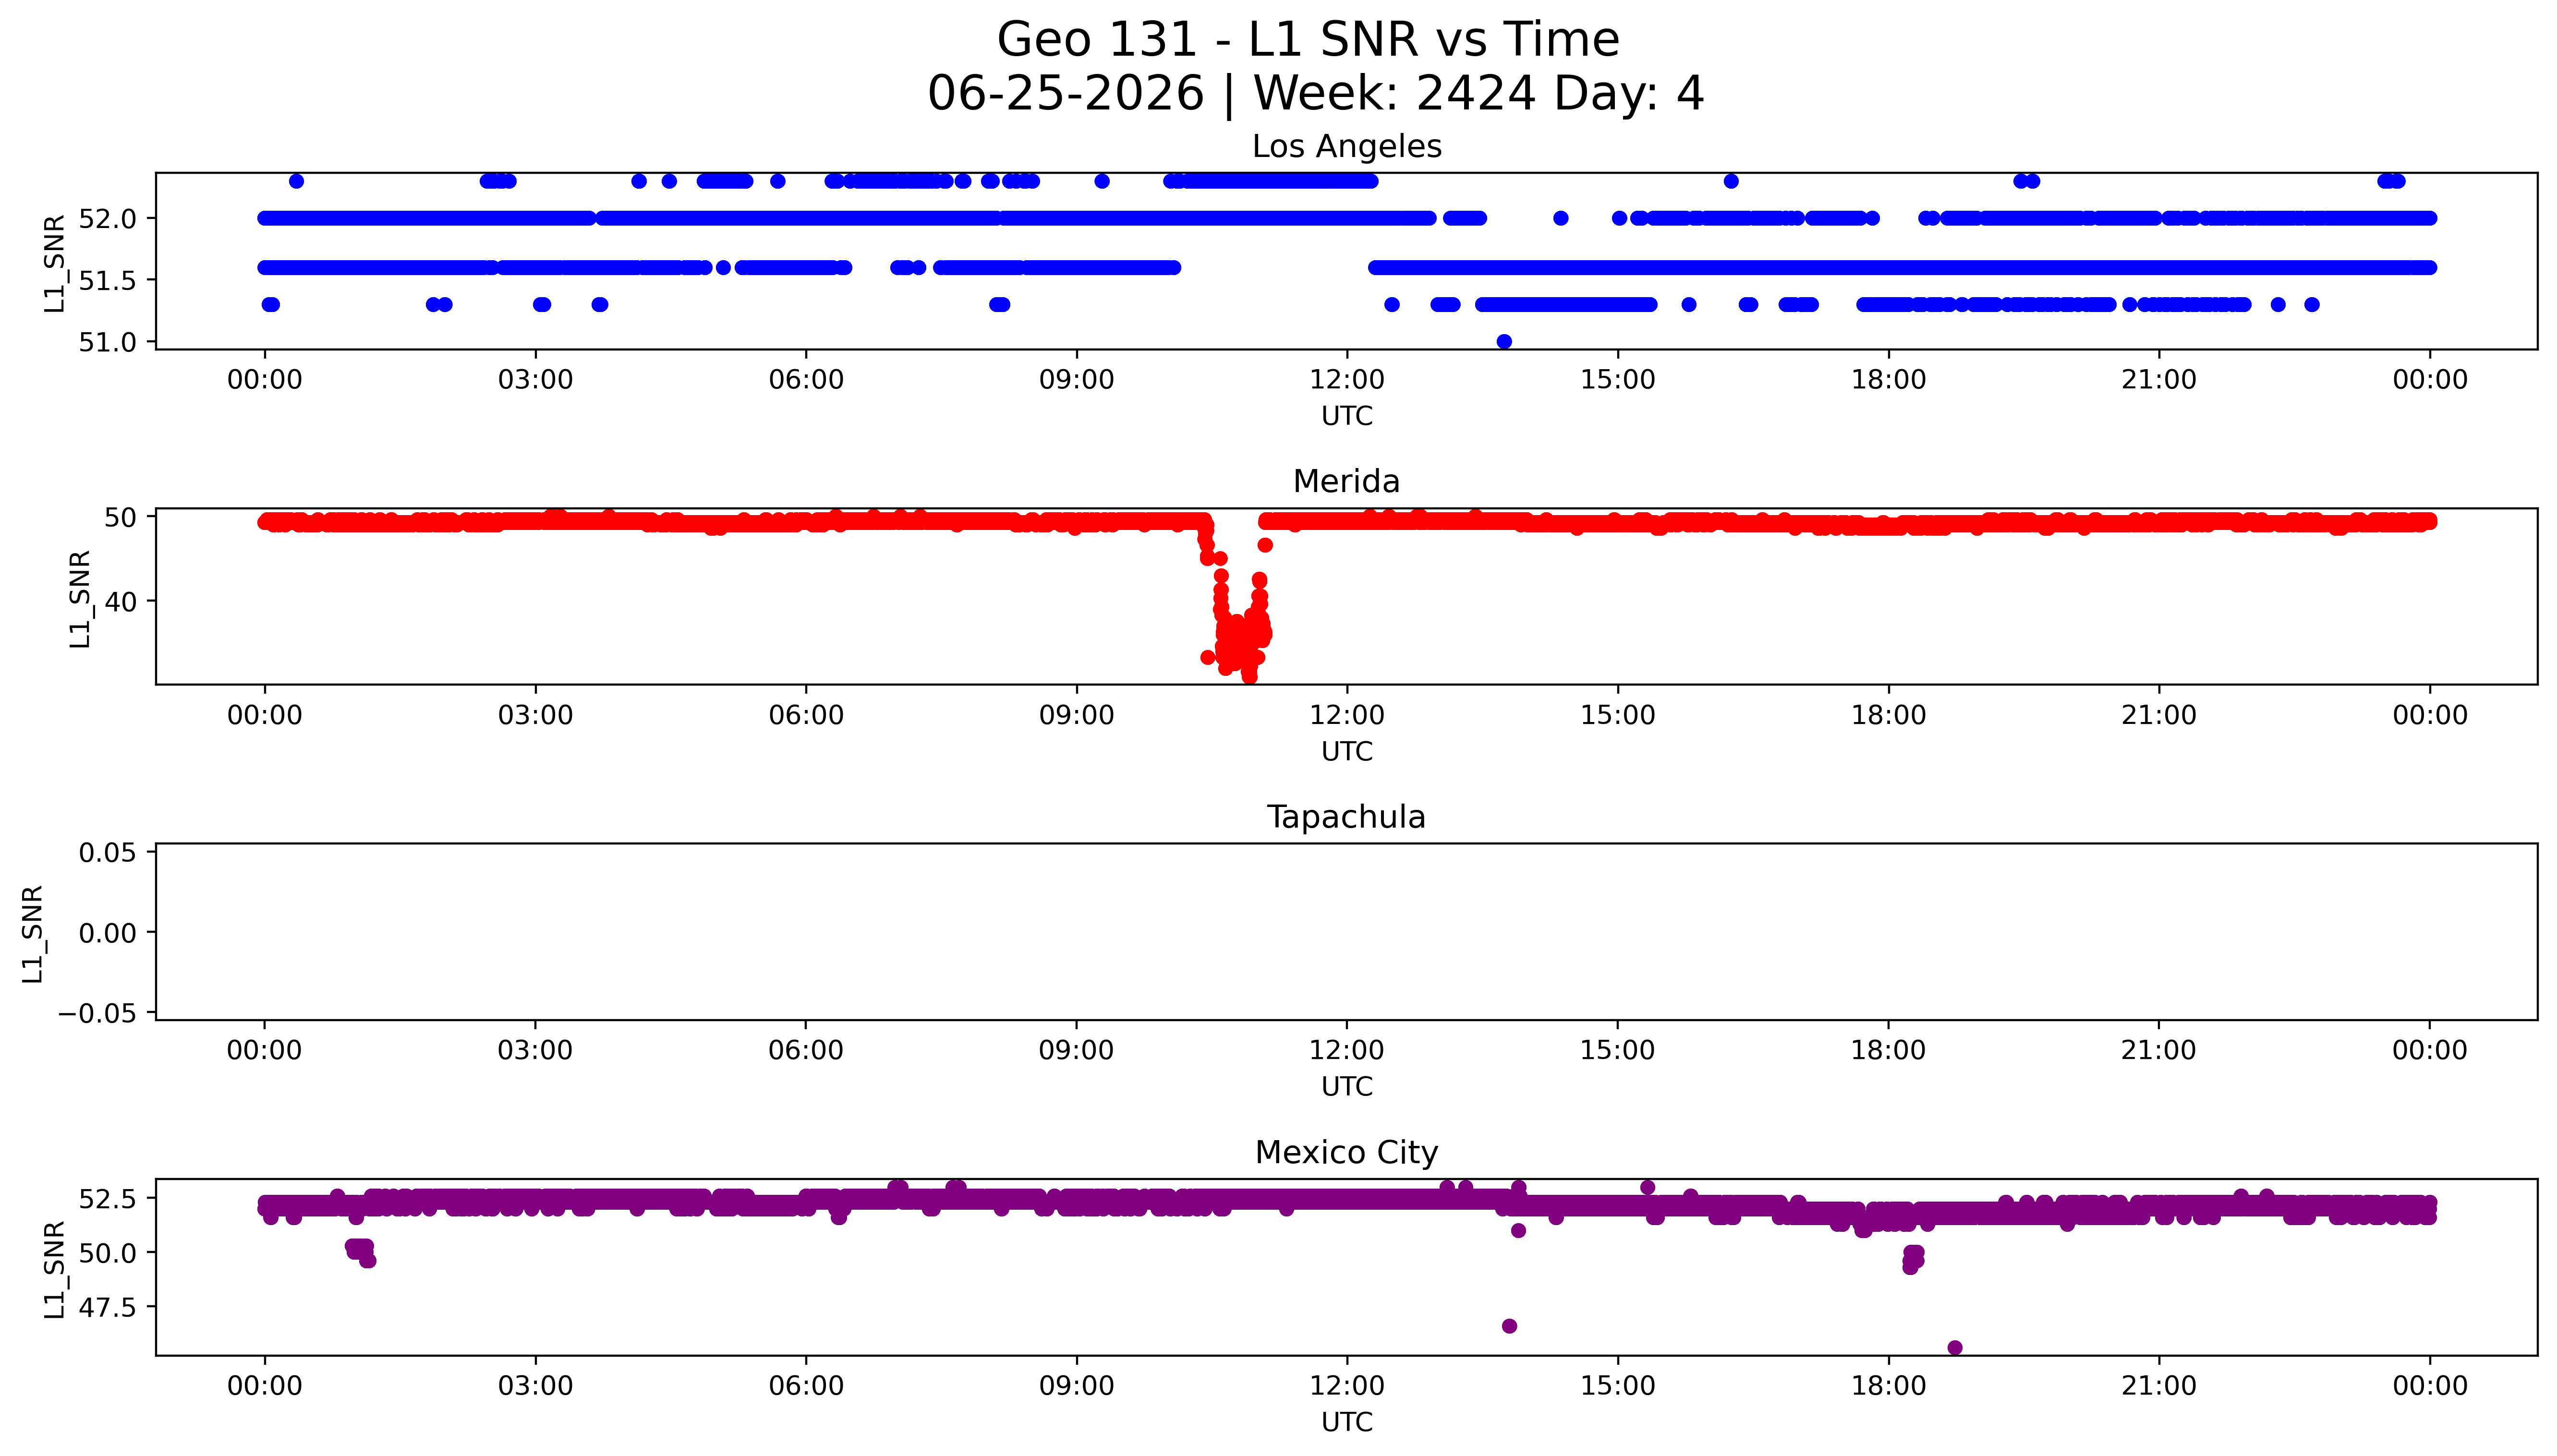Click the Mexico City subplot title
The width and height of the screenshot is (2557, 1456).
click(x=1346, y=1152)
